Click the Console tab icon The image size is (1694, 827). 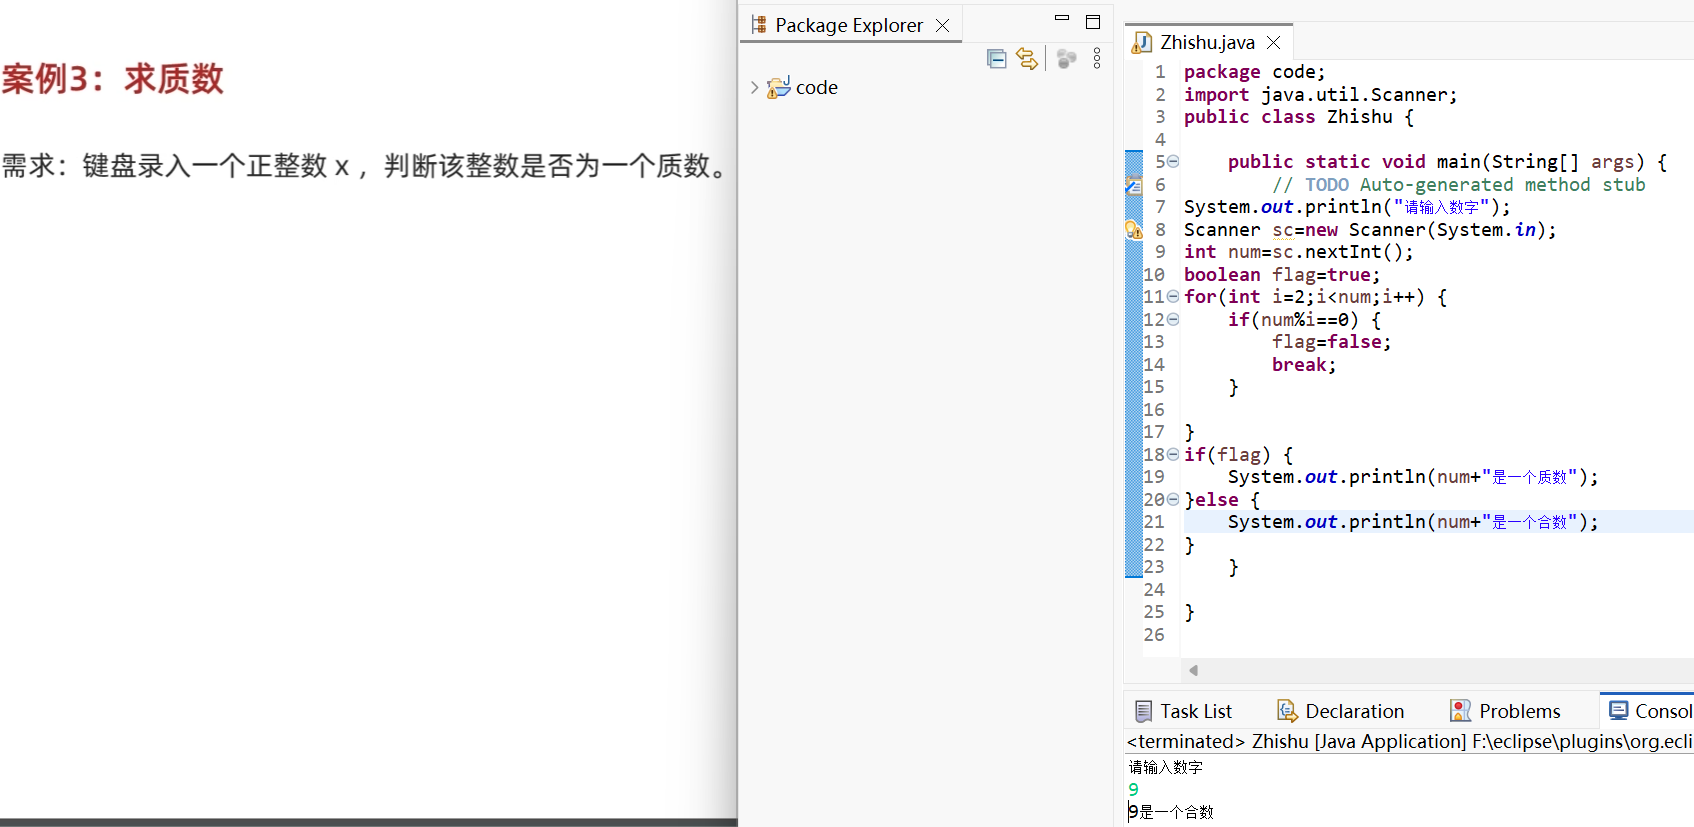click(1618, 710)
